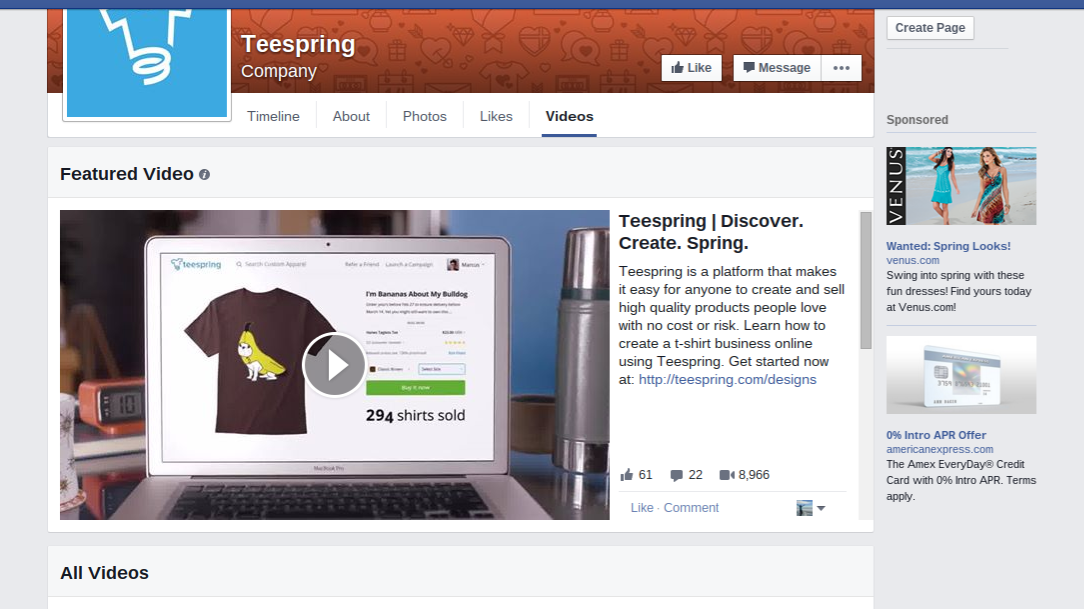Open the Venus spring dresses ad image

[961, 186]
